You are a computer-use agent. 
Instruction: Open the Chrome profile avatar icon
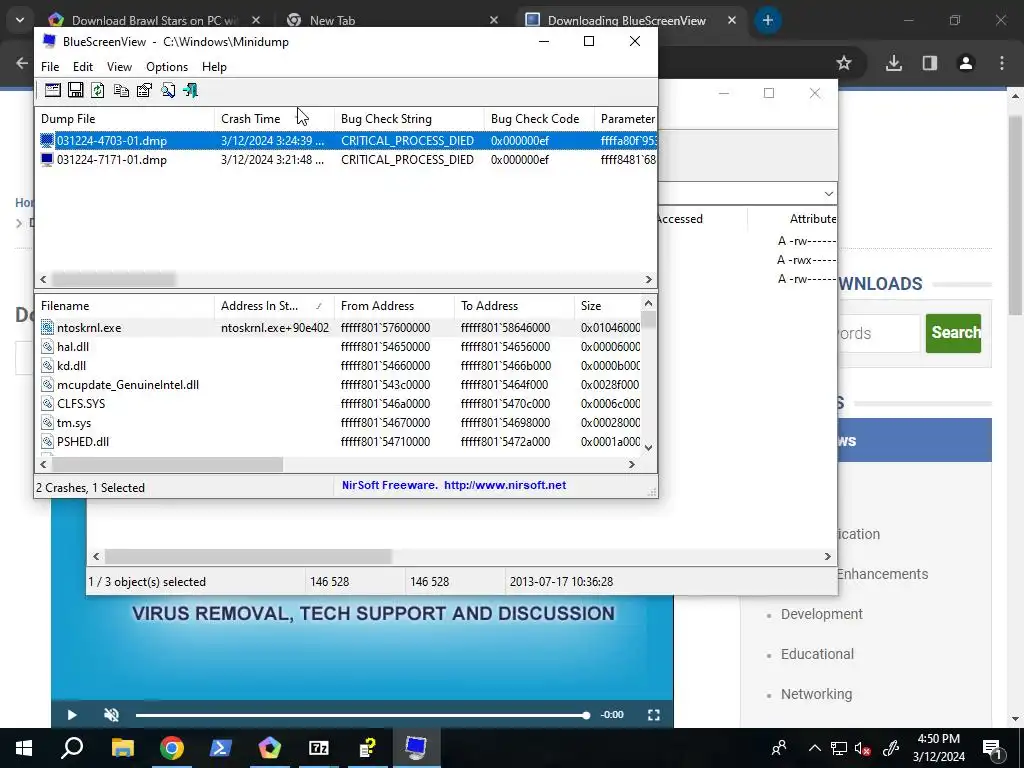[x=966, y=63]
